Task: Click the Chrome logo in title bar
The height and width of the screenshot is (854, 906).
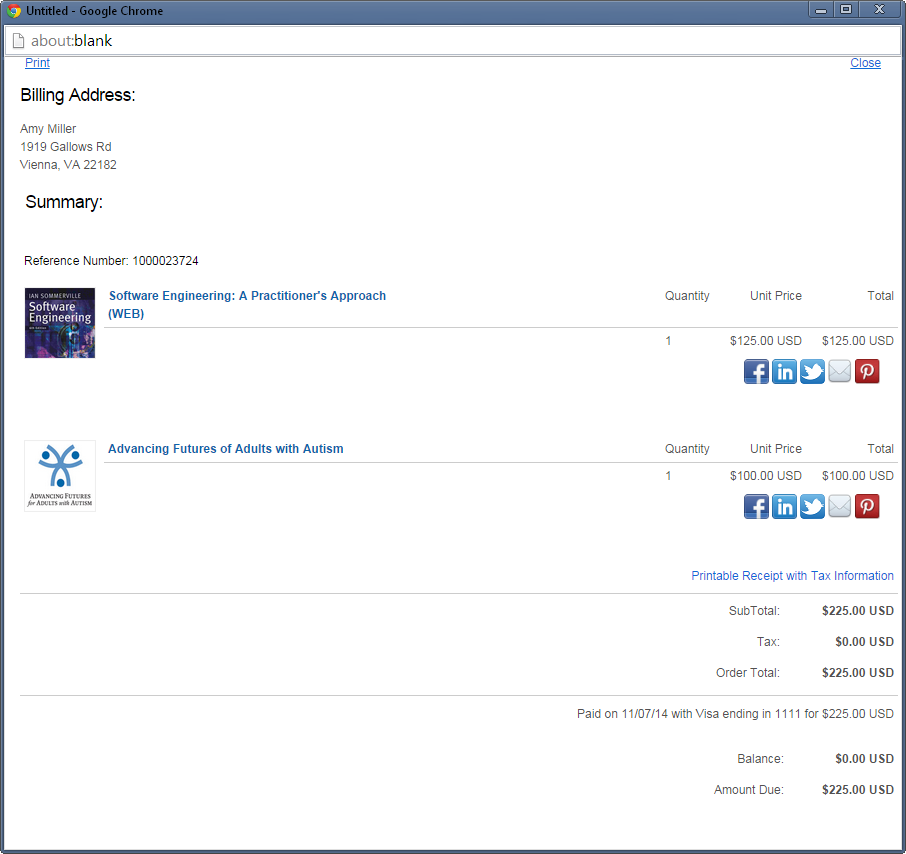Action: [14, 10]
